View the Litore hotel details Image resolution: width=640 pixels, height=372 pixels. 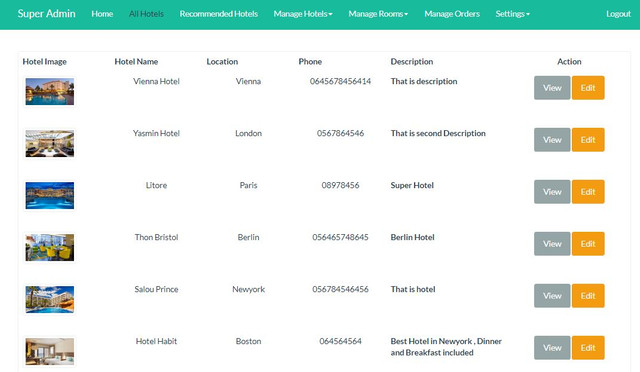coord(552,192)
